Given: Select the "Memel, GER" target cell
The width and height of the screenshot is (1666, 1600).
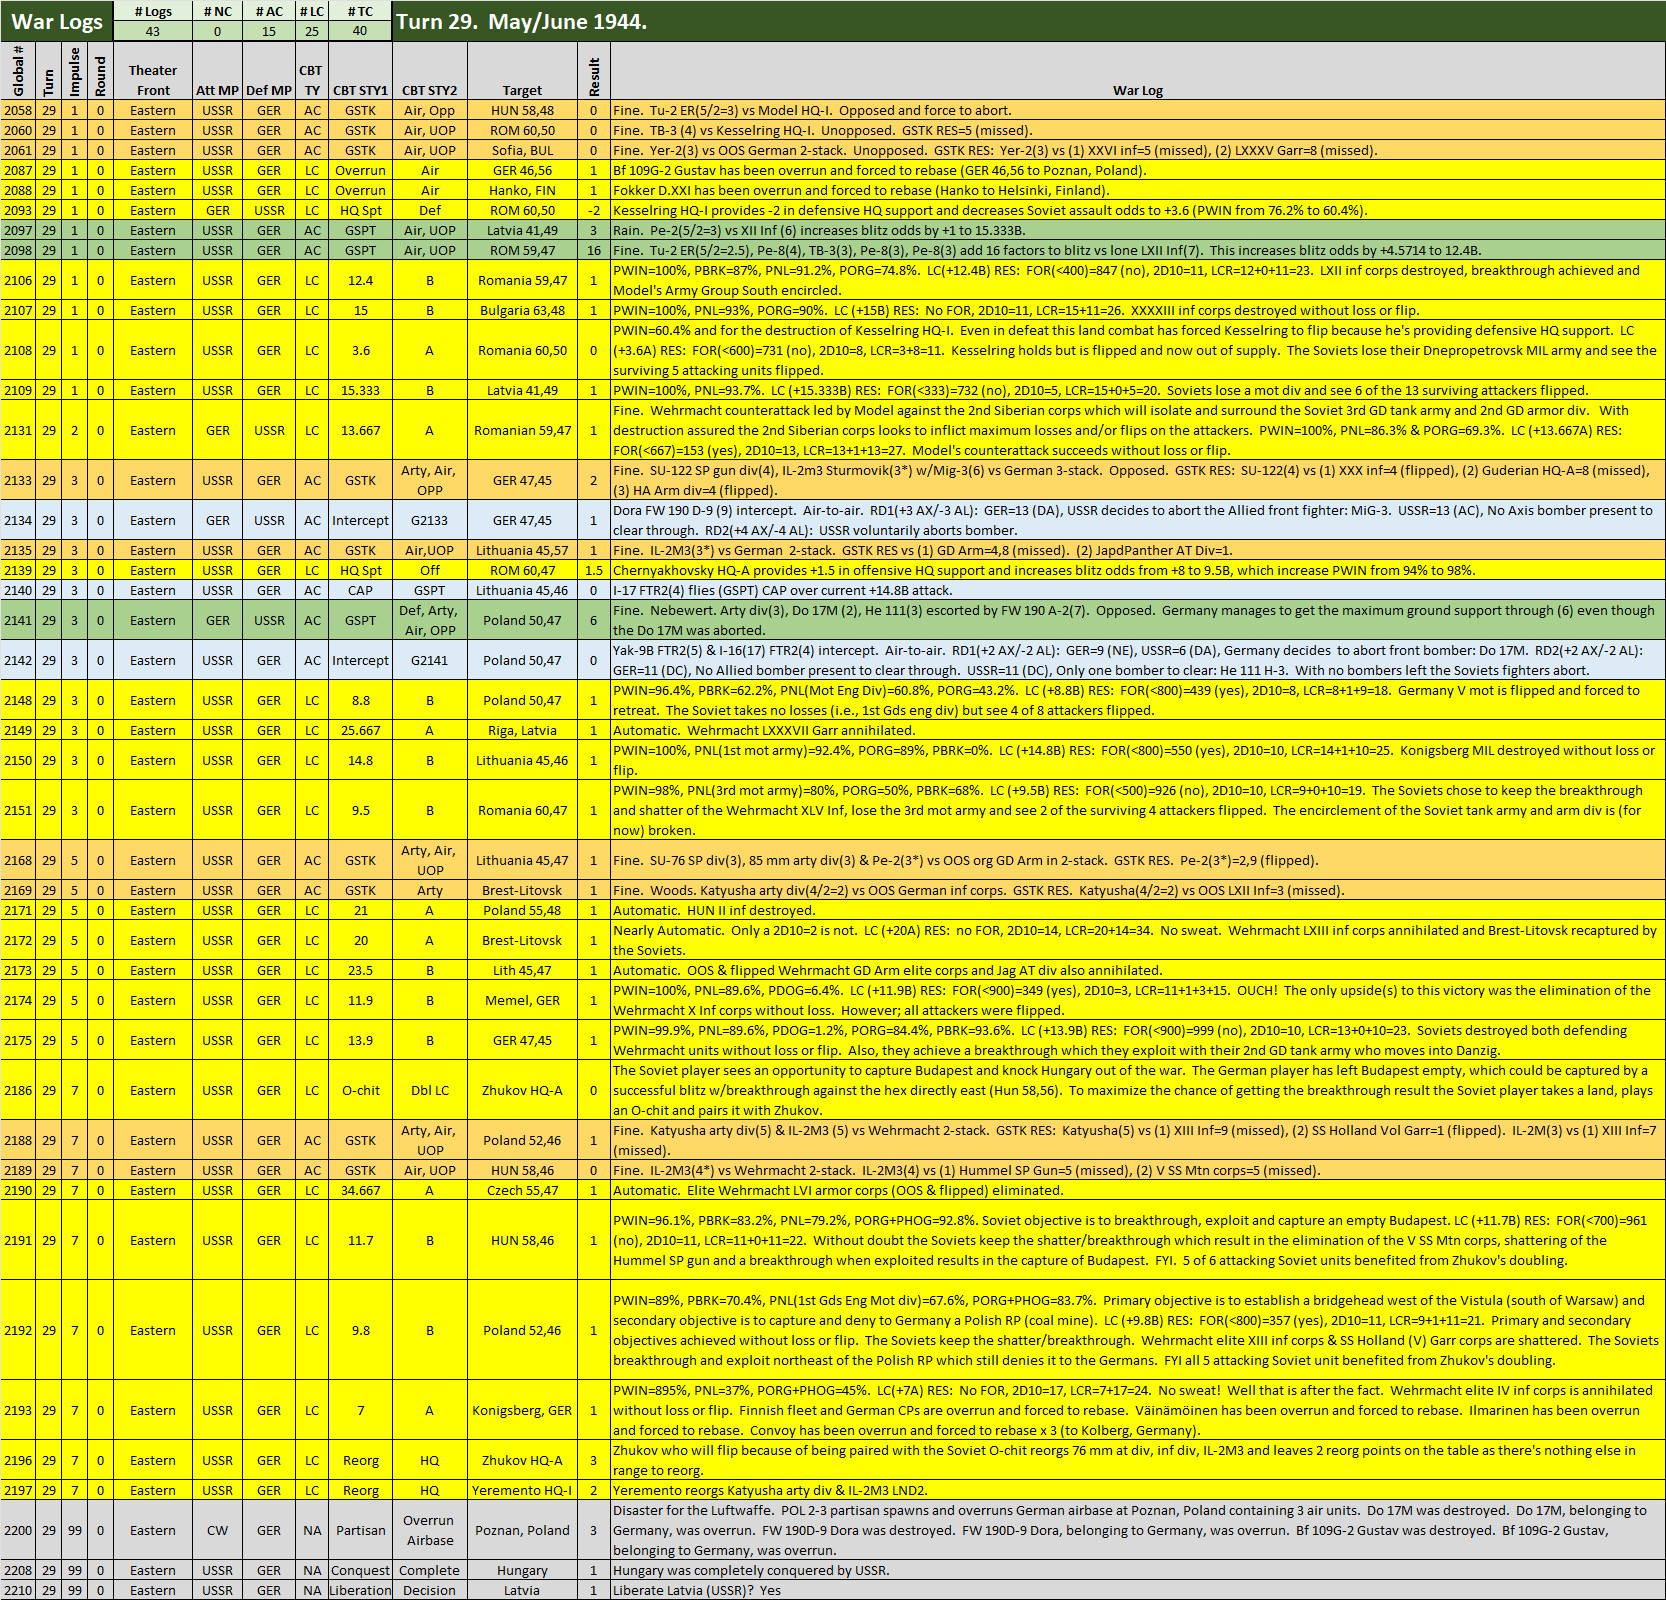Looking at the screenshot, I should click(522, 1000).
